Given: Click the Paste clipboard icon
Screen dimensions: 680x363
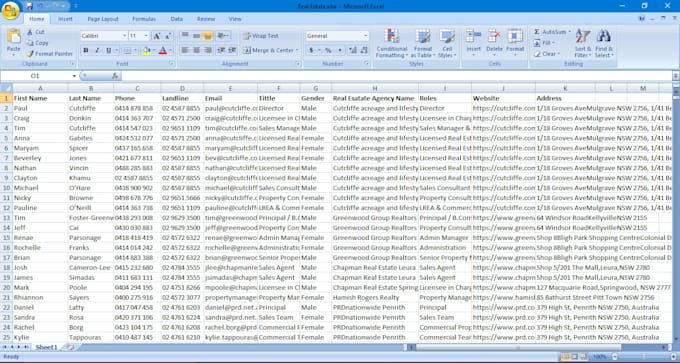Looking at the screenshot, I should [x=13, y=37].
